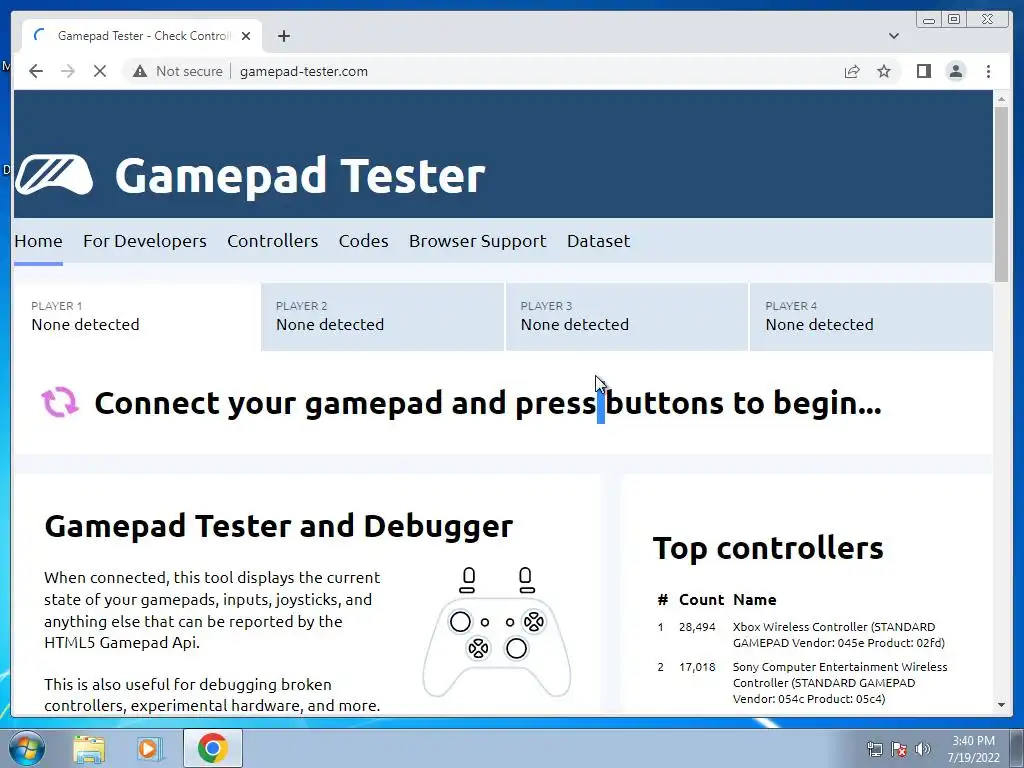Switch to the Player 3 tab
The image size is (1024, 768).
627,317
